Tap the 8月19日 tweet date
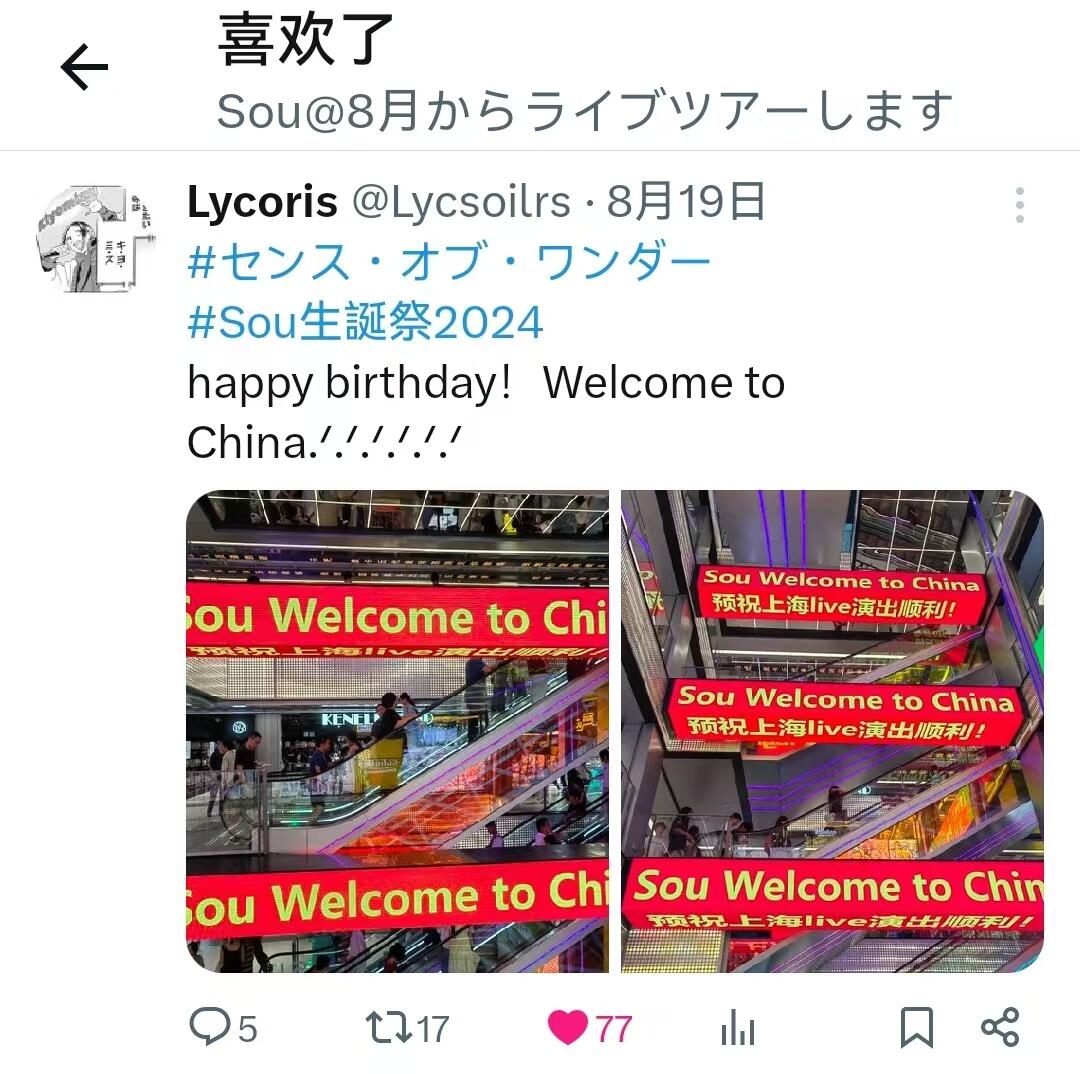This screenshot has width=1080, height=1074. point(685,201)
